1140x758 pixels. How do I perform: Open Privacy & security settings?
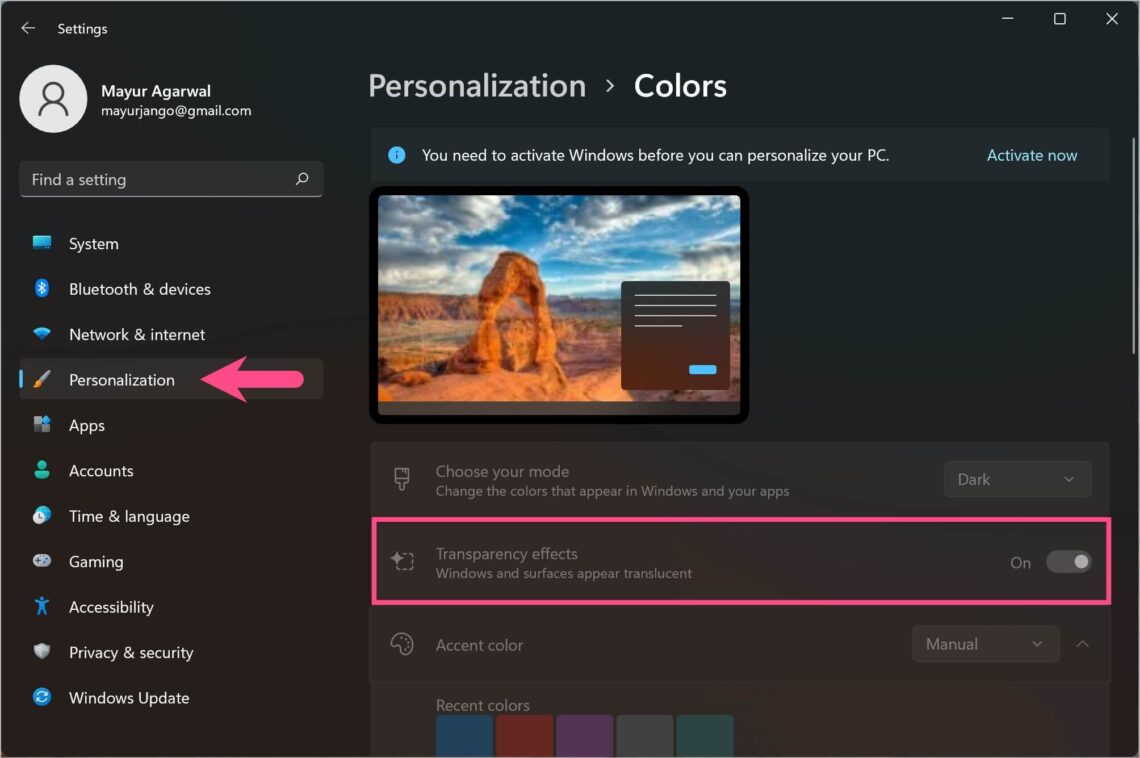click(130, 652)
